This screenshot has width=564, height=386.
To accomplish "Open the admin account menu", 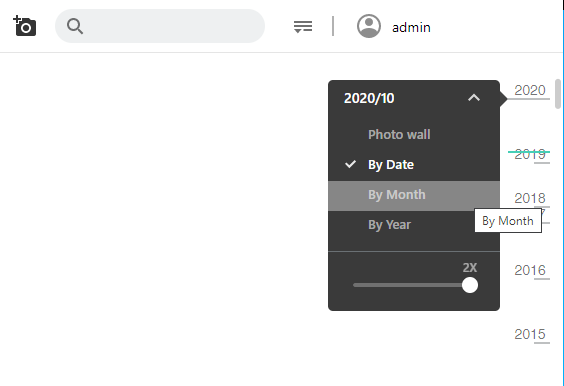I will coord(411,27).
